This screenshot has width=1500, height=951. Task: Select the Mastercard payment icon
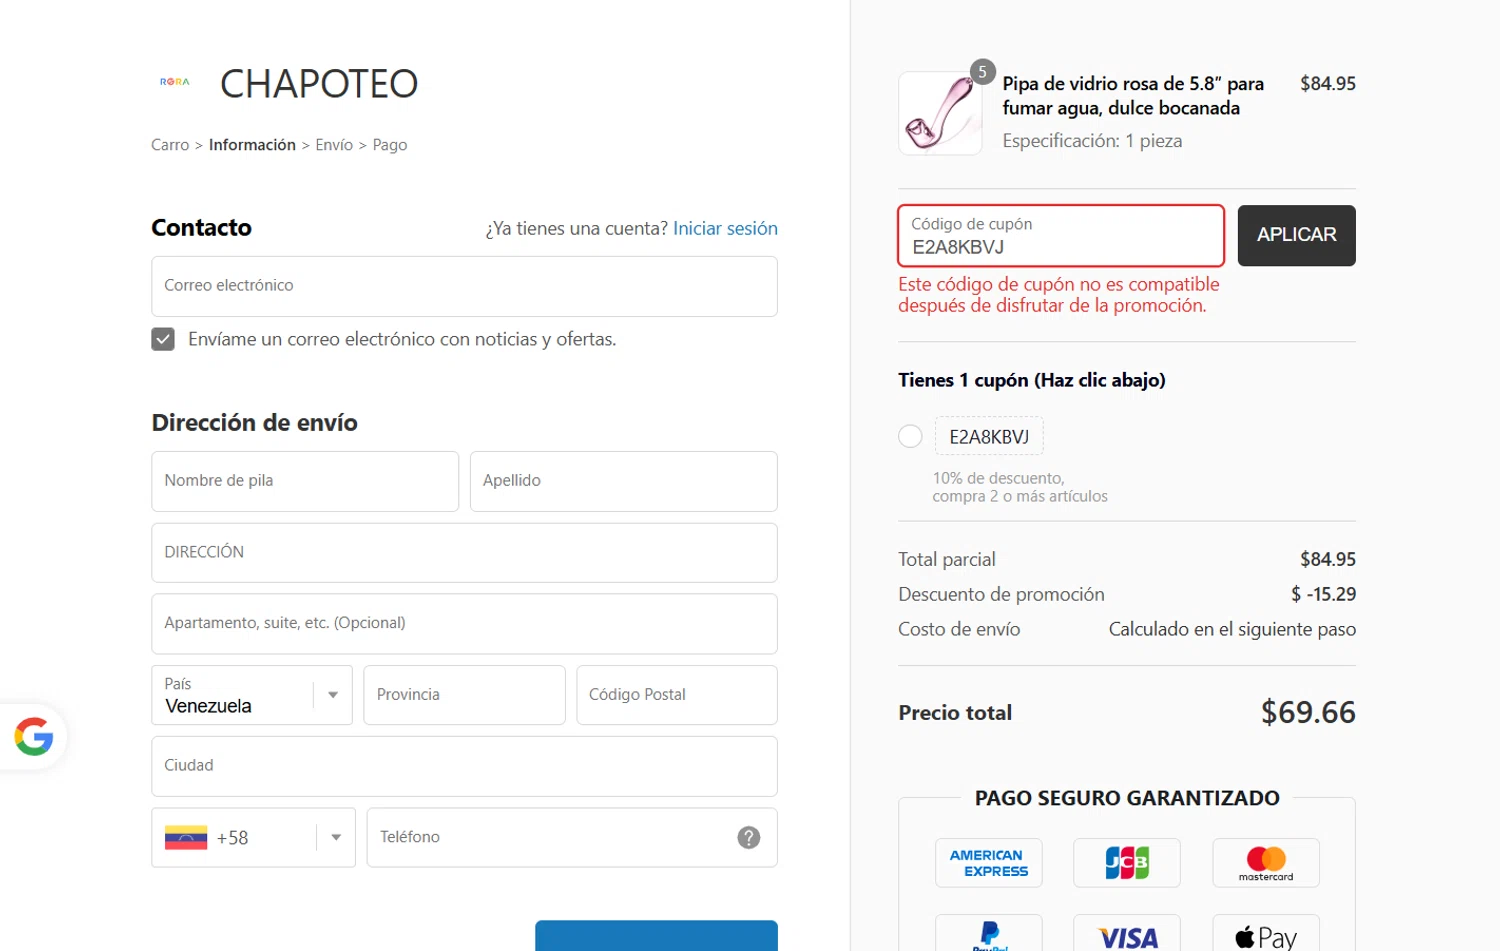tap(1266, 863)
